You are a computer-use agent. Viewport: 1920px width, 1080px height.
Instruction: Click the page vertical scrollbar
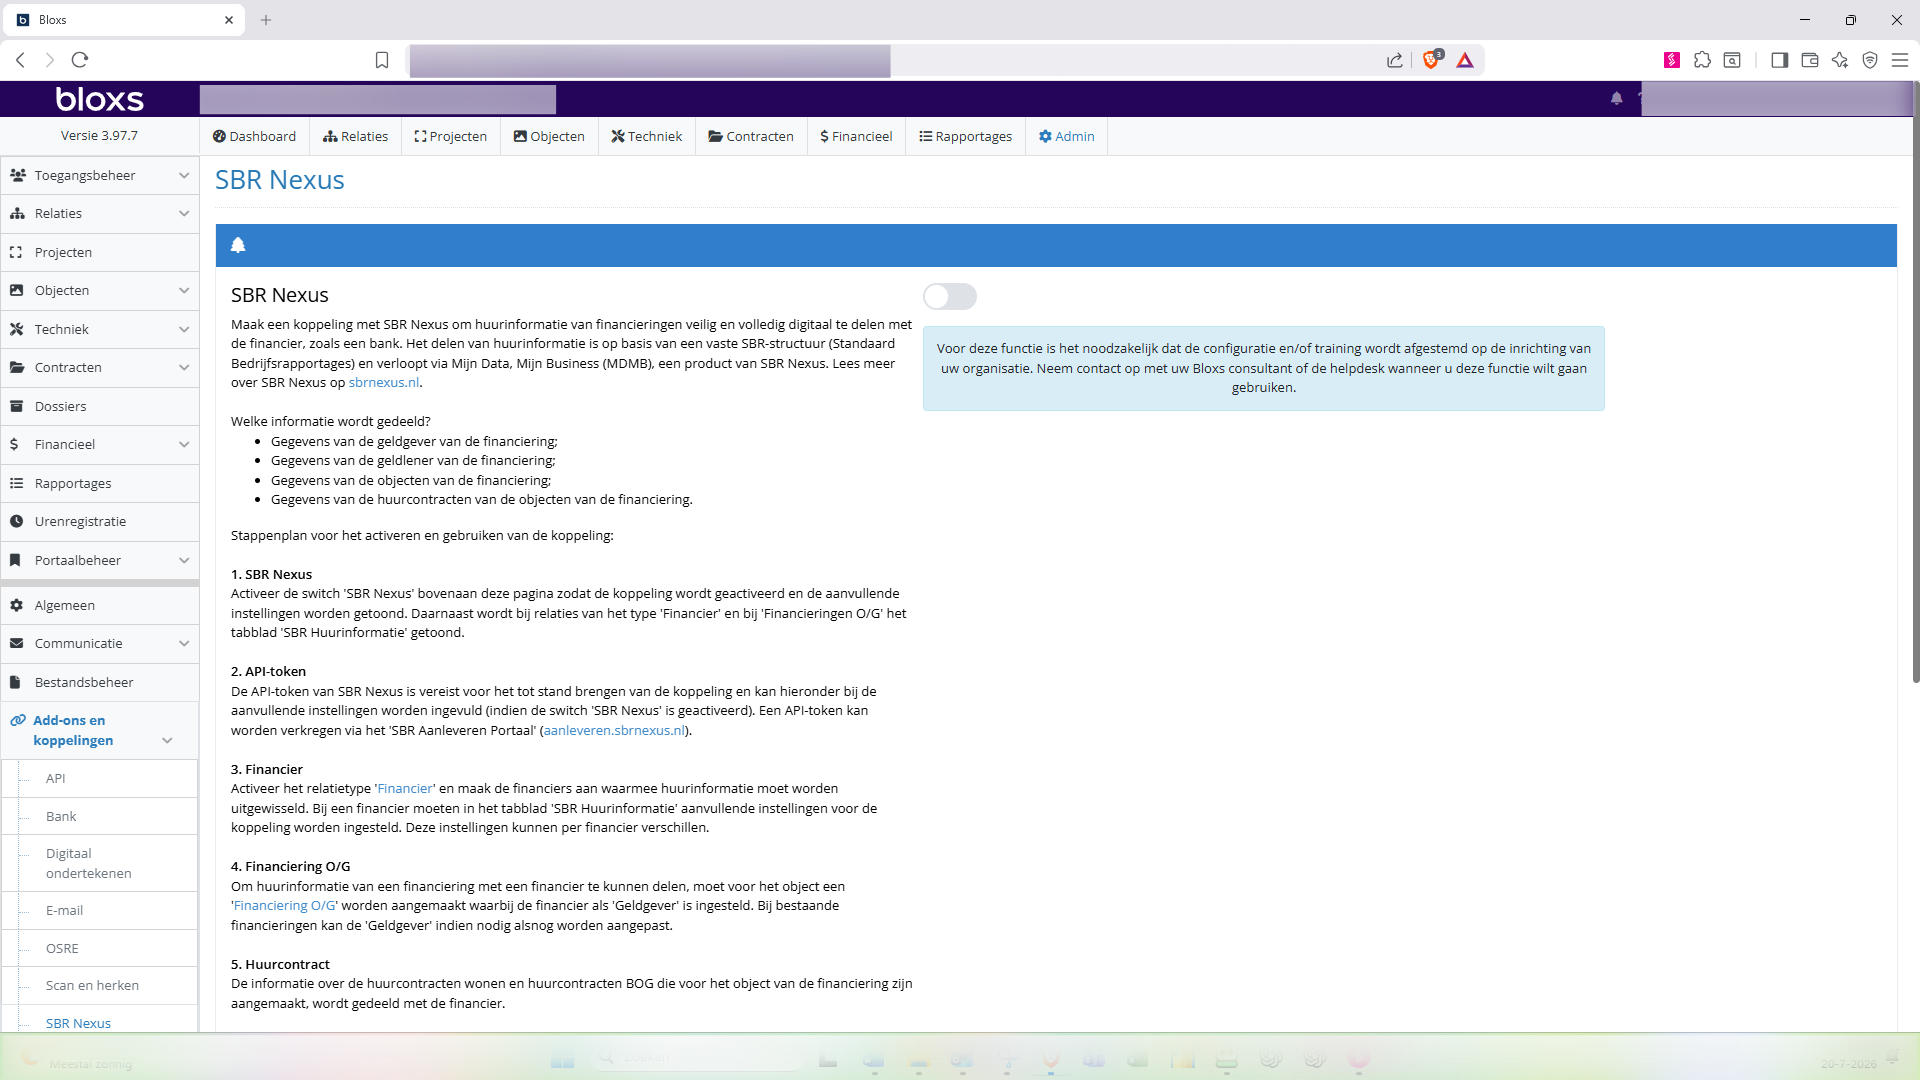coord(1915,384)
